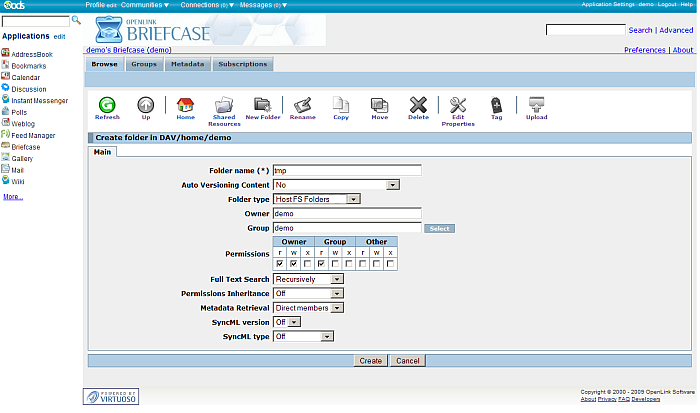Image resolution: width=700 pixels, height=413 pixels.
Task: Open the Folder type dropdown
Action: (x=316, y=199)
